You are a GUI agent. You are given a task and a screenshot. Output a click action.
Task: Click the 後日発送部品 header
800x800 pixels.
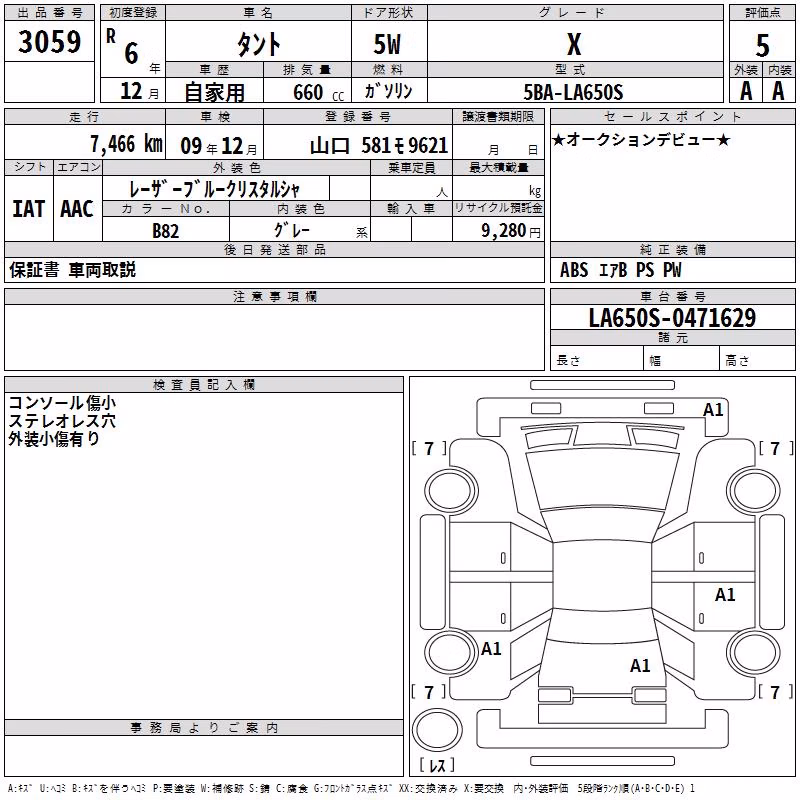(x=274, y=249)
